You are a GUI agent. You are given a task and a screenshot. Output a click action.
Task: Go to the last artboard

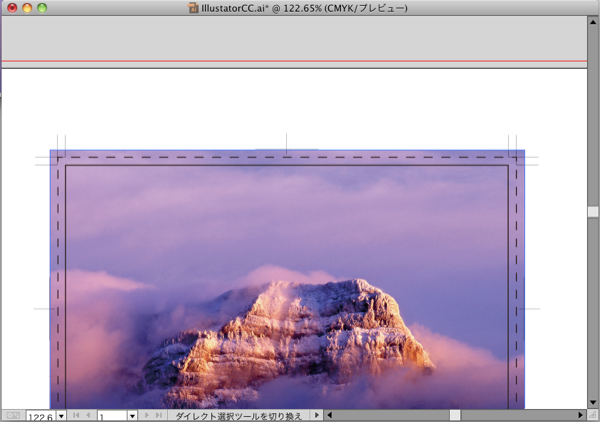point(159,415)
